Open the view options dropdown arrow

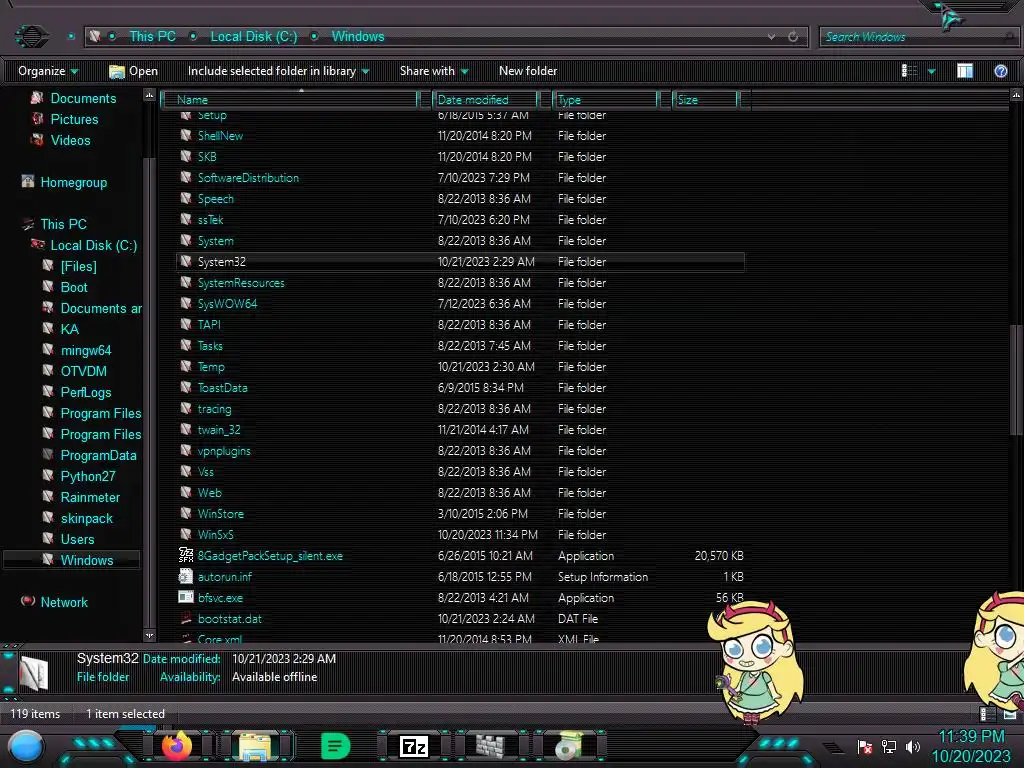[932, 71]
